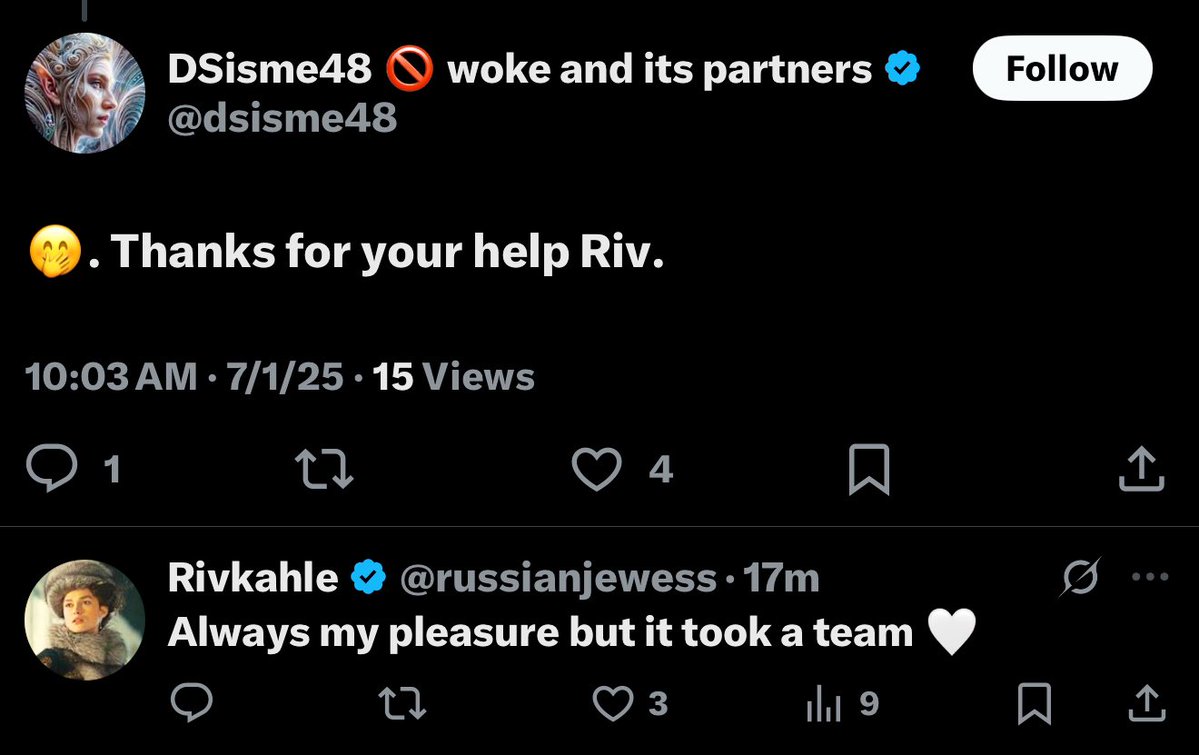Screen dimensions: 1199x755
Task: Open the 15 Views count
Action: pyautogui.click(x=453, y=377)
